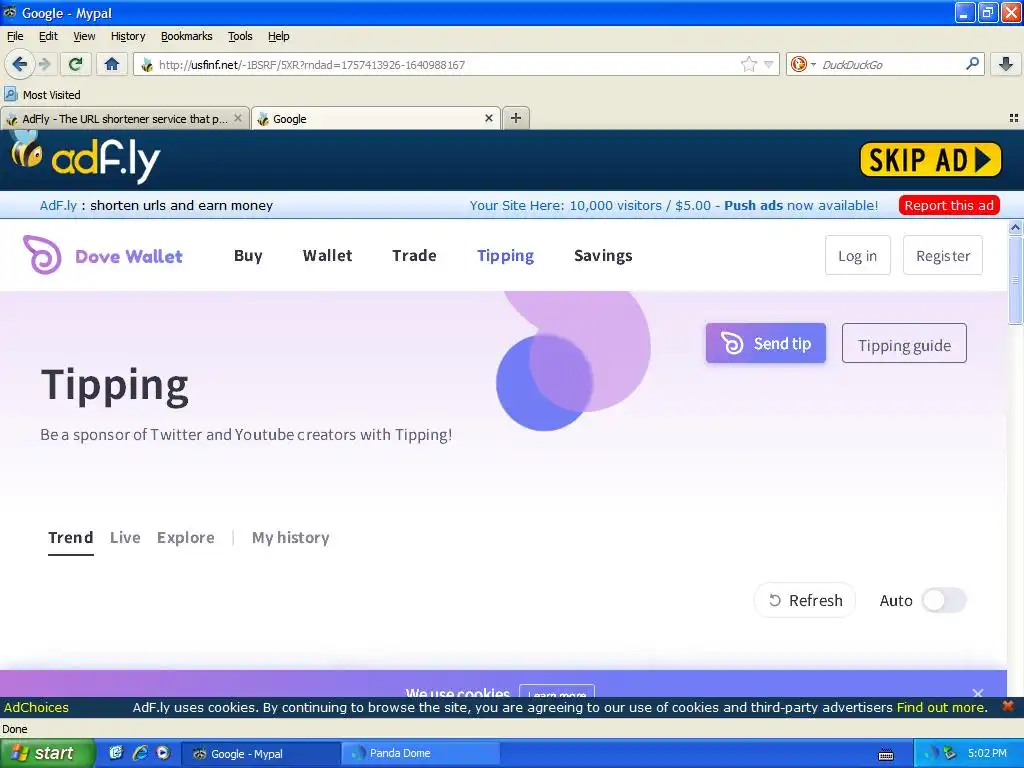Click the Forward navigation arrow
Viewport: 1024px width, 768px height.
click(x=44, y=64)
